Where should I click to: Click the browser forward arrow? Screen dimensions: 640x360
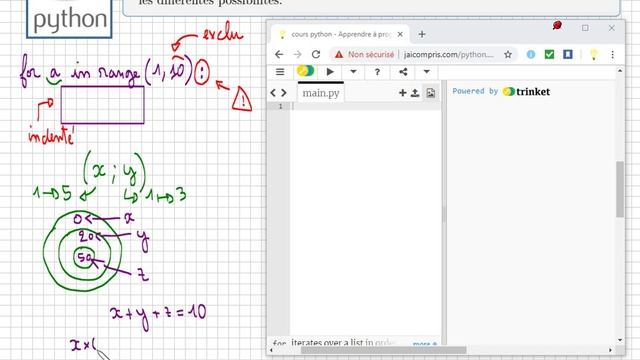pos(297,54)
